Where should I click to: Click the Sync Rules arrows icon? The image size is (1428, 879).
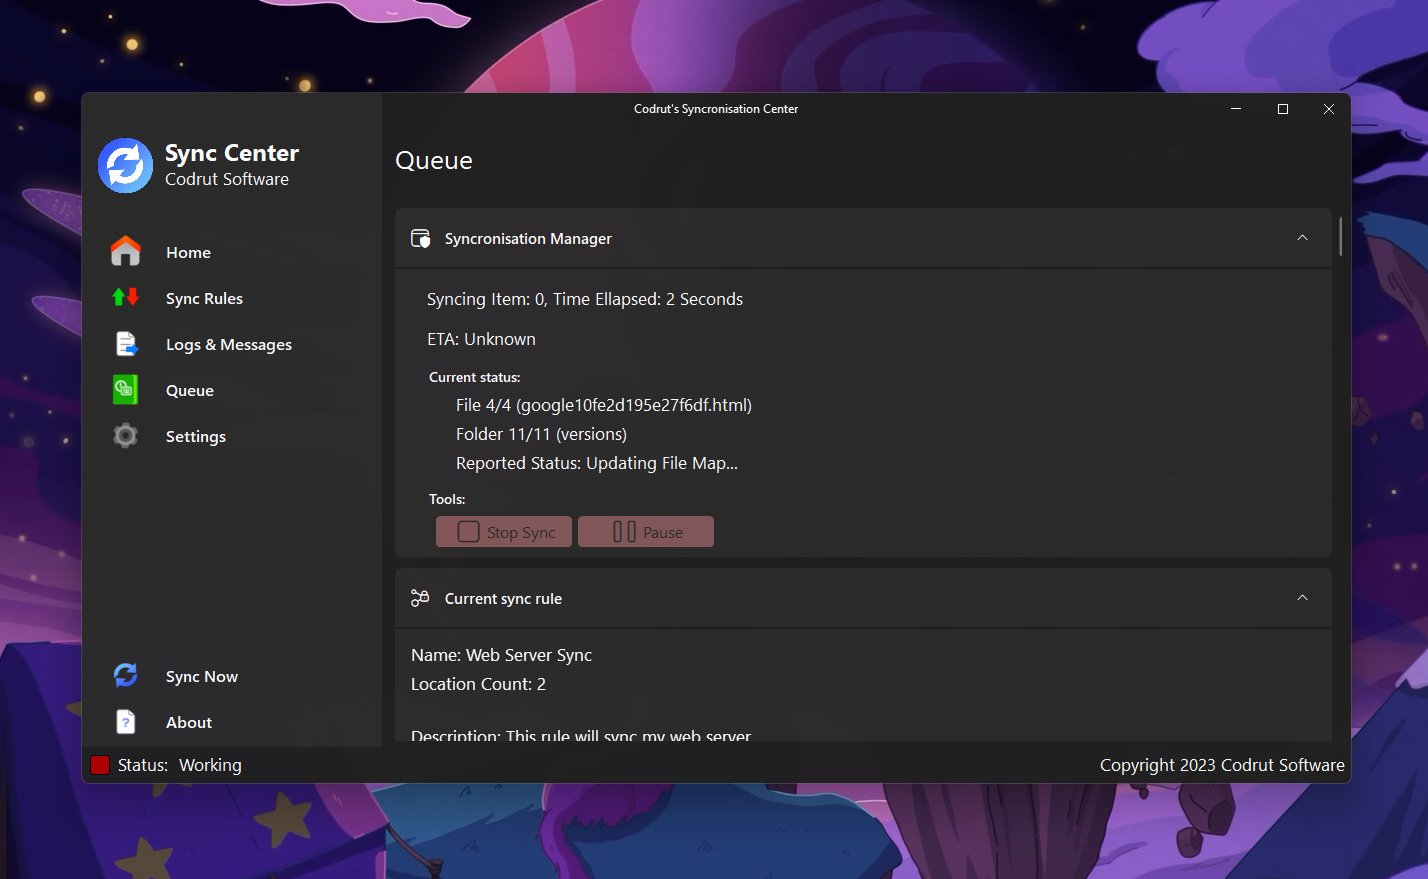click(x=126, y=297)
